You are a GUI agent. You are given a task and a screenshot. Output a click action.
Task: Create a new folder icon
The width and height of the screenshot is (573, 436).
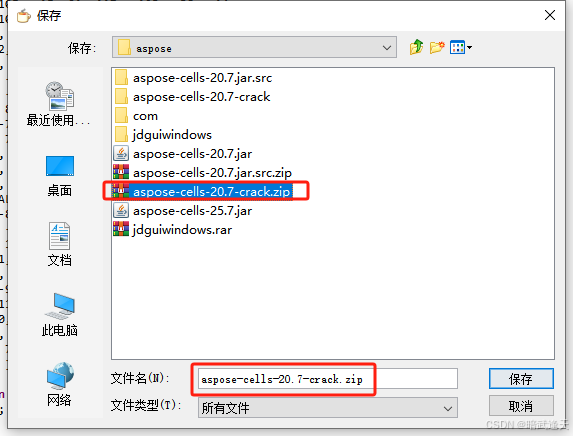point(437,48)
